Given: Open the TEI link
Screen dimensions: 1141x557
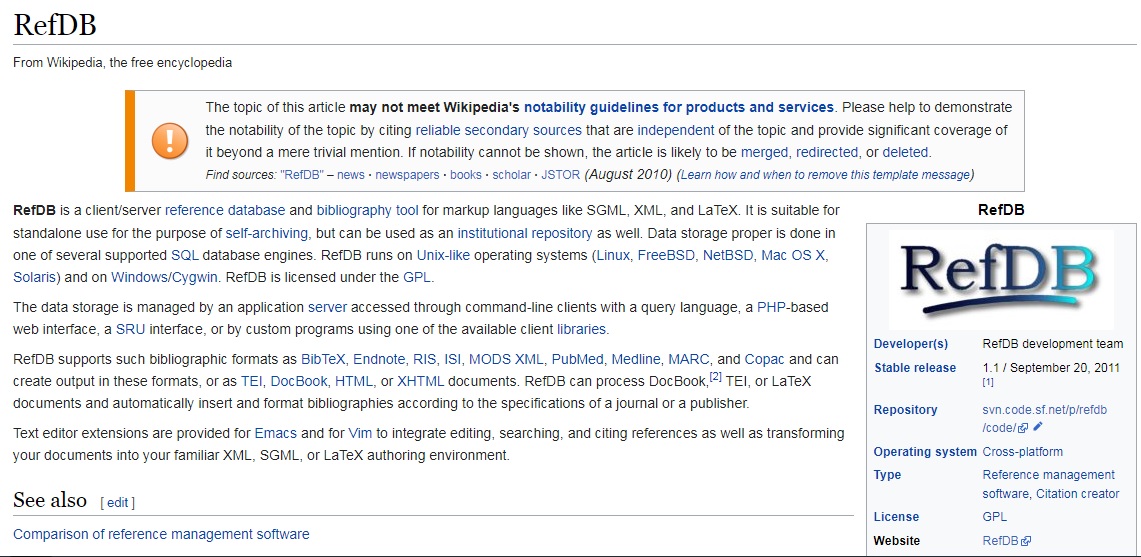Looking at the screenshot, I should [x=253, y=382].
